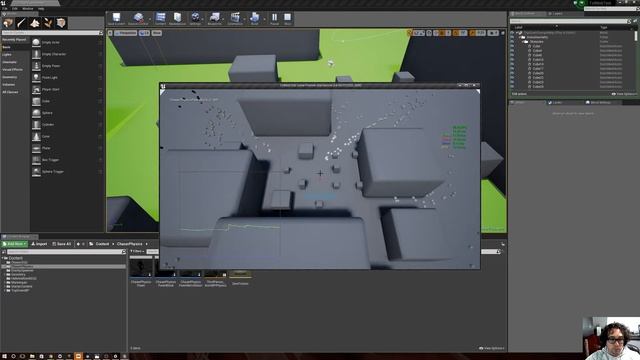Switch to the Layers tab
640x360 pixels.
click(x=557, y=13)
